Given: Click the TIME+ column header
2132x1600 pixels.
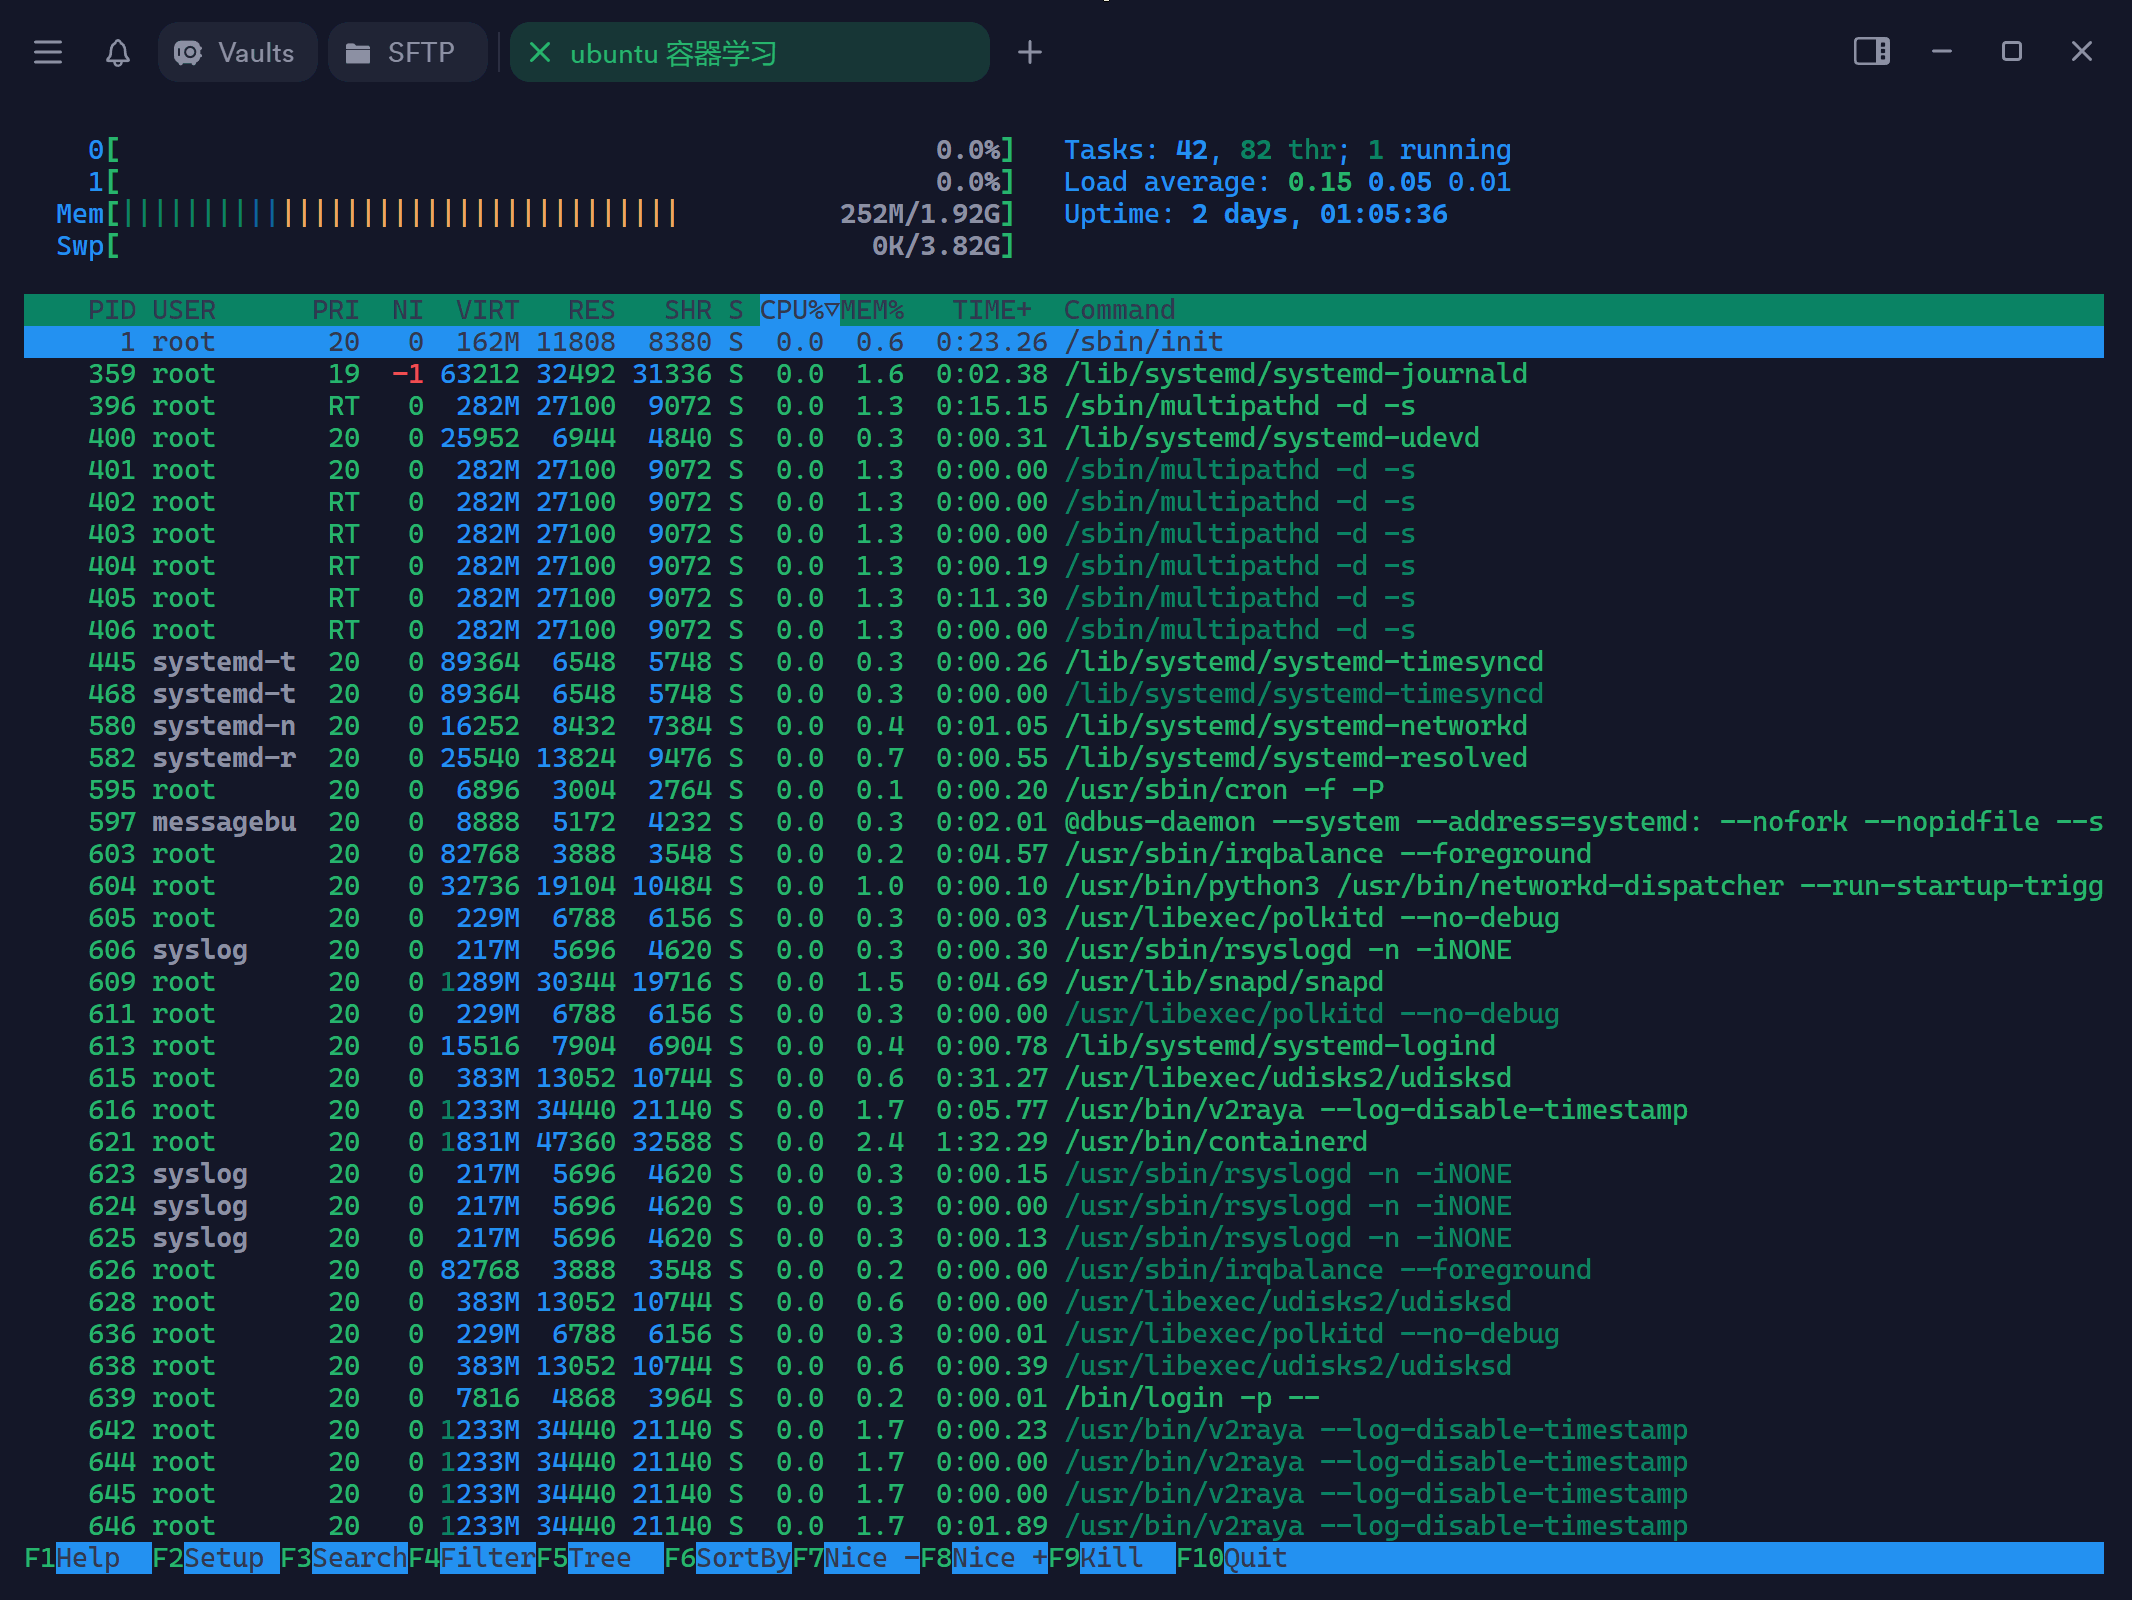Looking at the screenshot, I should point(990,310).
